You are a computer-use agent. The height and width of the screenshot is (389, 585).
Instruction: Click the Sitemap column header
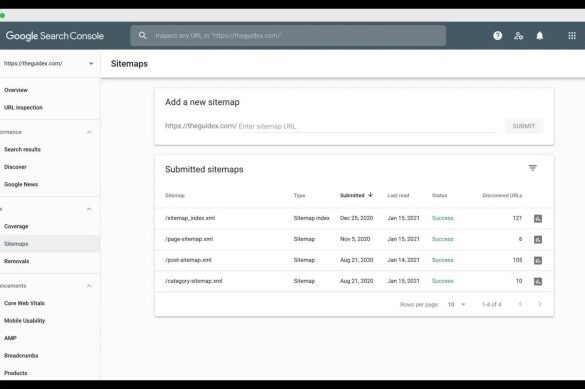(175, 195)
